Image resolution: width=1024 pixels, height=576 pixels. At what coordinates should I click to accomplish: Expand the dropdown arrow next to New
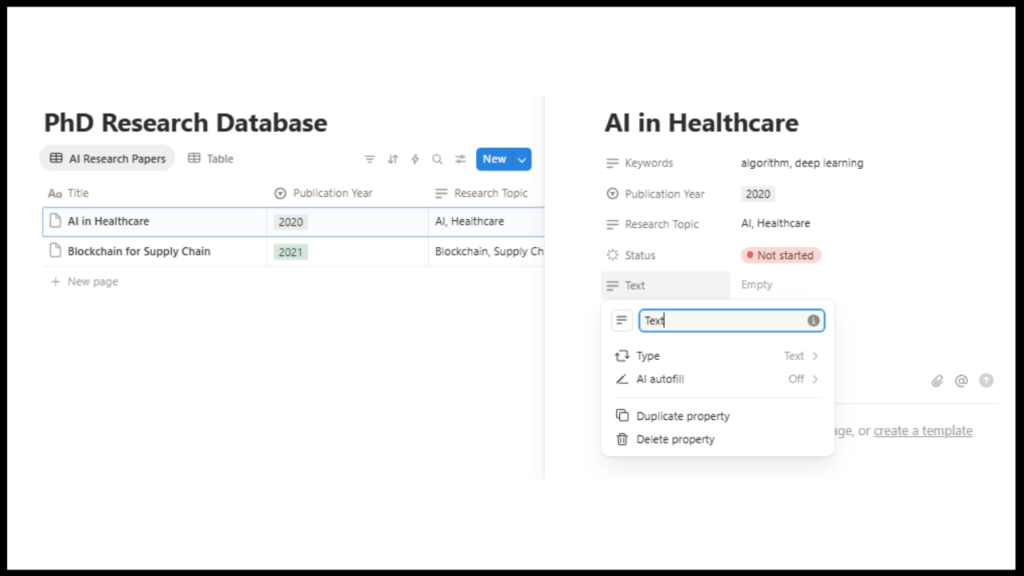(521, 159)
